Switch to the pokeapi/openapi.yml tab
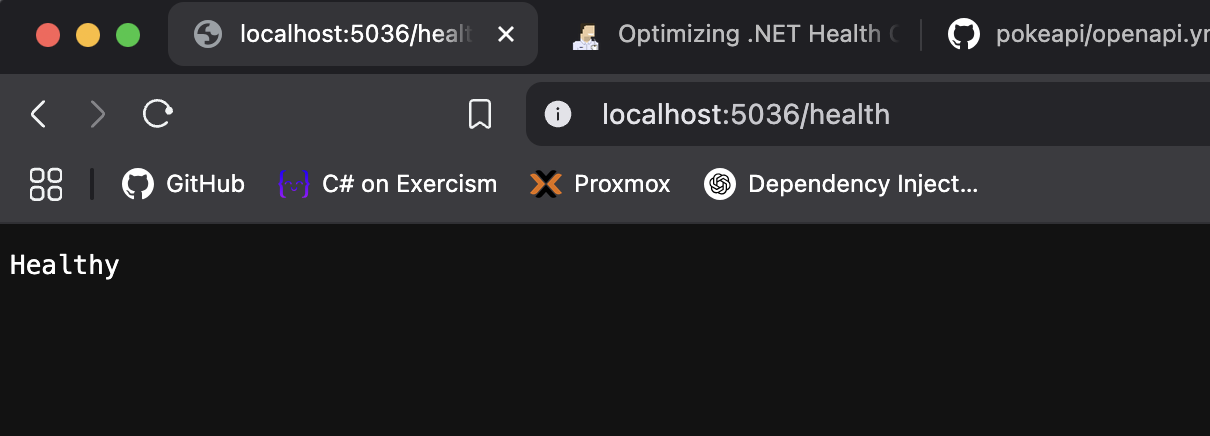The width and height of the screenshot is (1210, 436). 1080,35
